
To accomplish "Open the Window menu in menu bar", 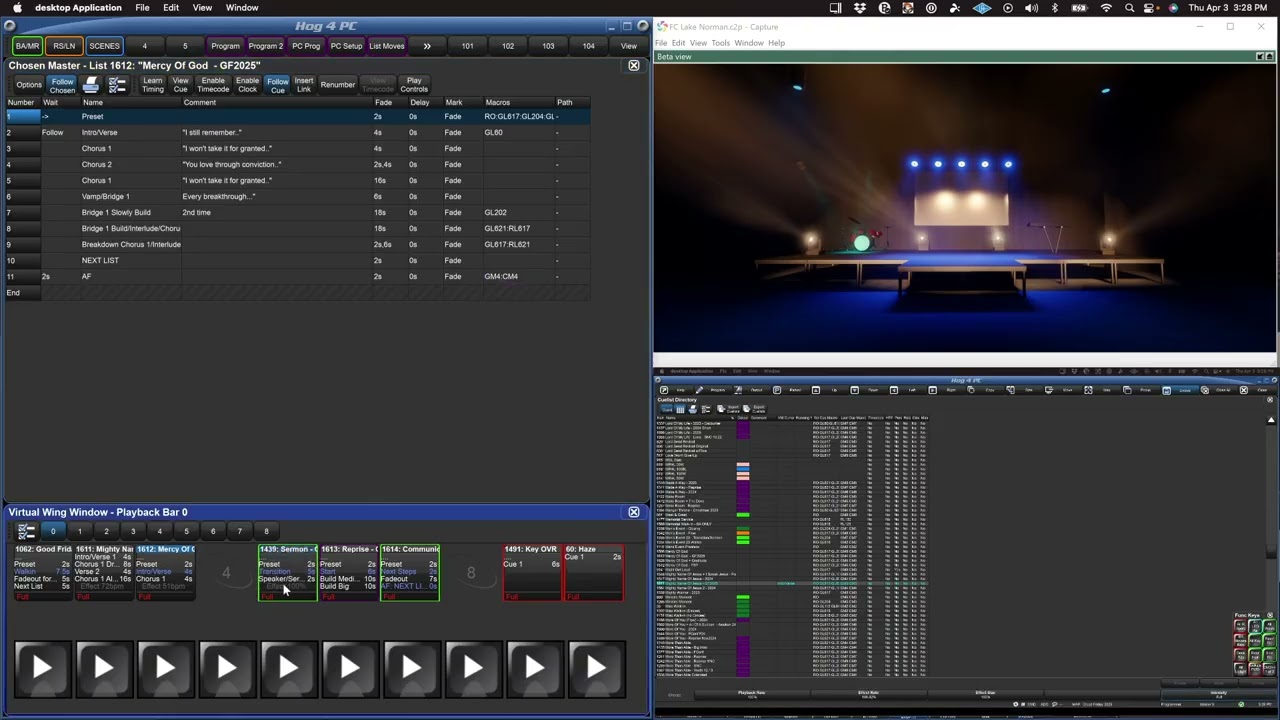I will click(242, 8).
